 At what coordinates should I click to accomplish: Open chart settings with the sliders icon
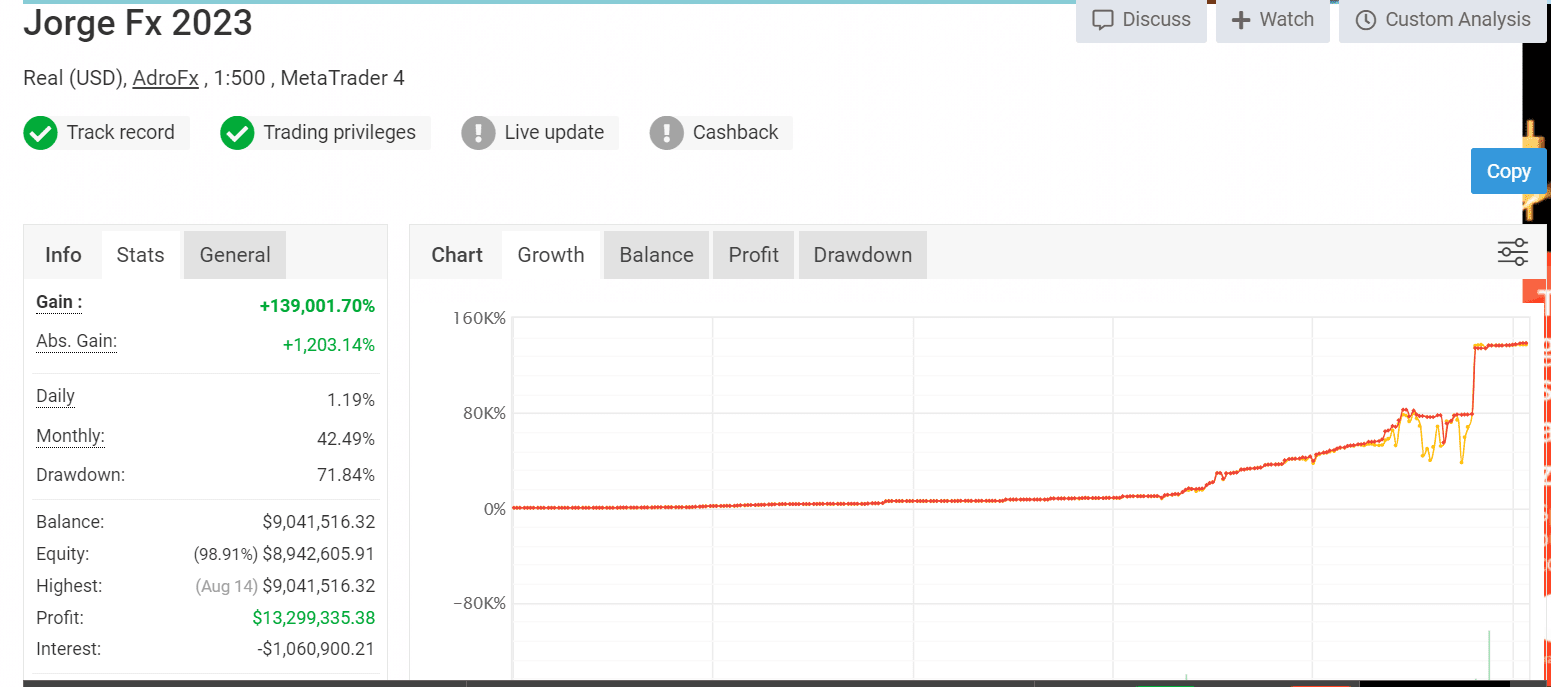(x=1511, y=252)
